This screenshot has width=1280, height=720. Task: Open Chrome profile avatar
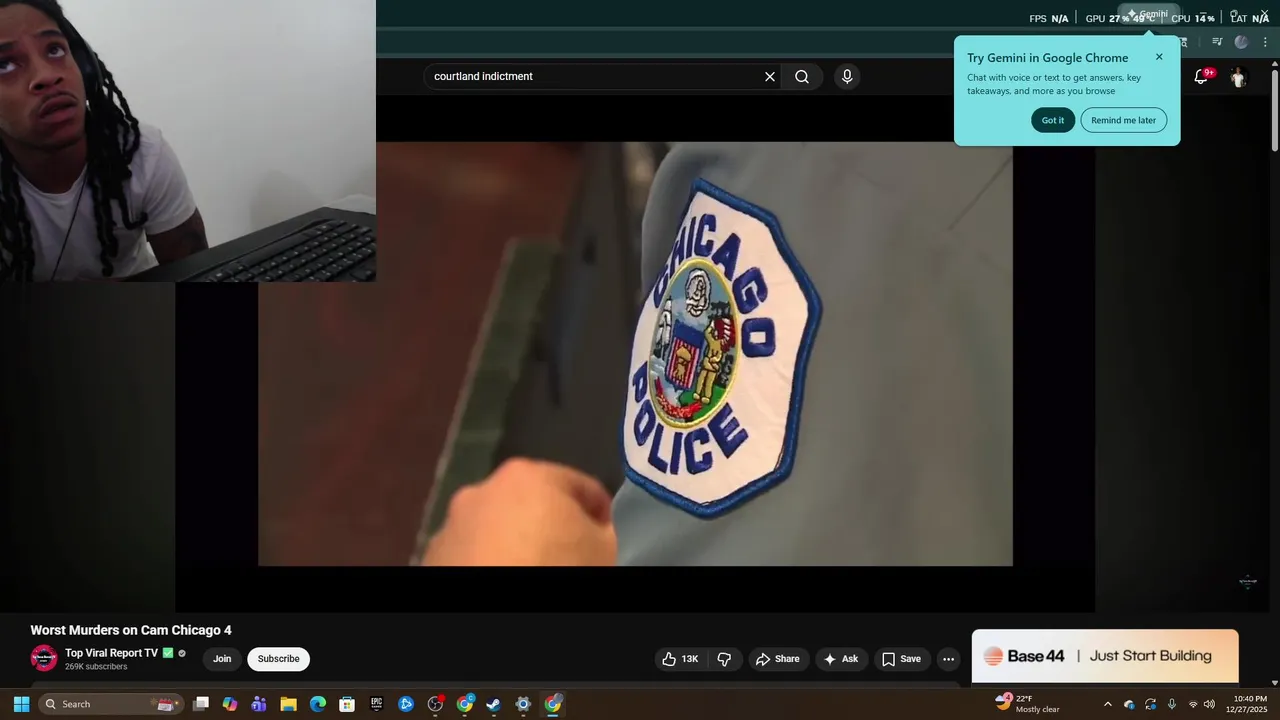point(1241,42)
